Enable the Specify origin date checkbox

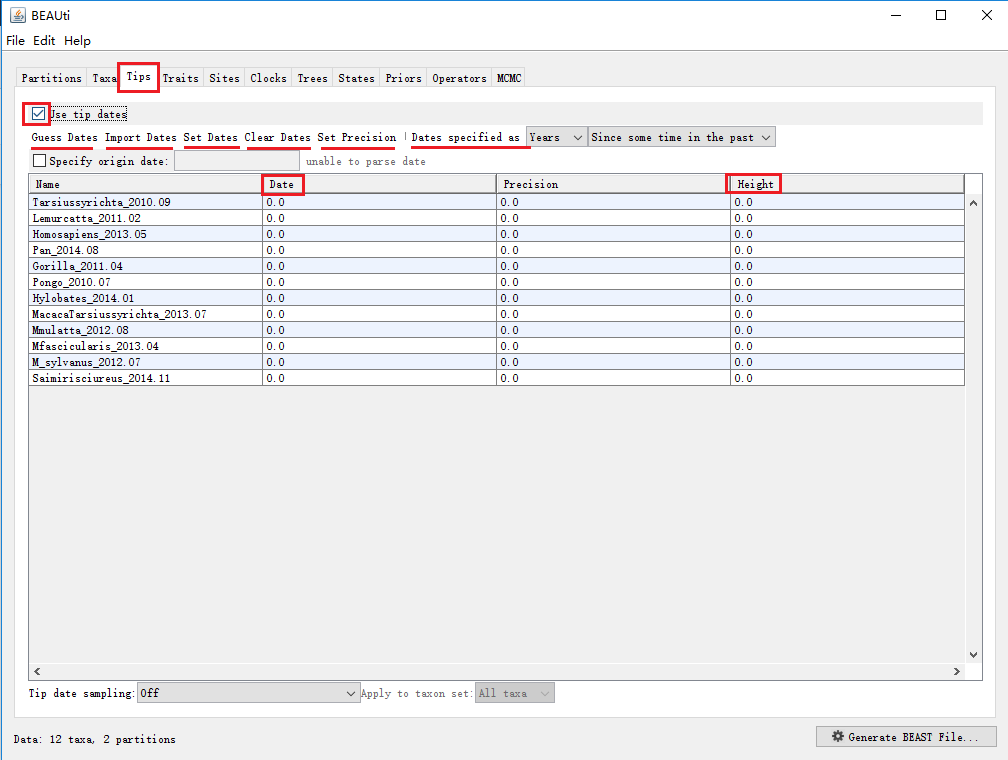(x=39, y=160)
